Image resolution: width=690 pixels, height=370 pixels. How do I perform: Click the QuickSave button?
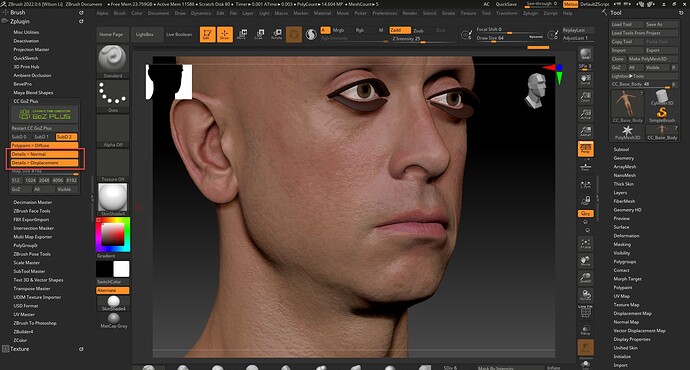506,4
